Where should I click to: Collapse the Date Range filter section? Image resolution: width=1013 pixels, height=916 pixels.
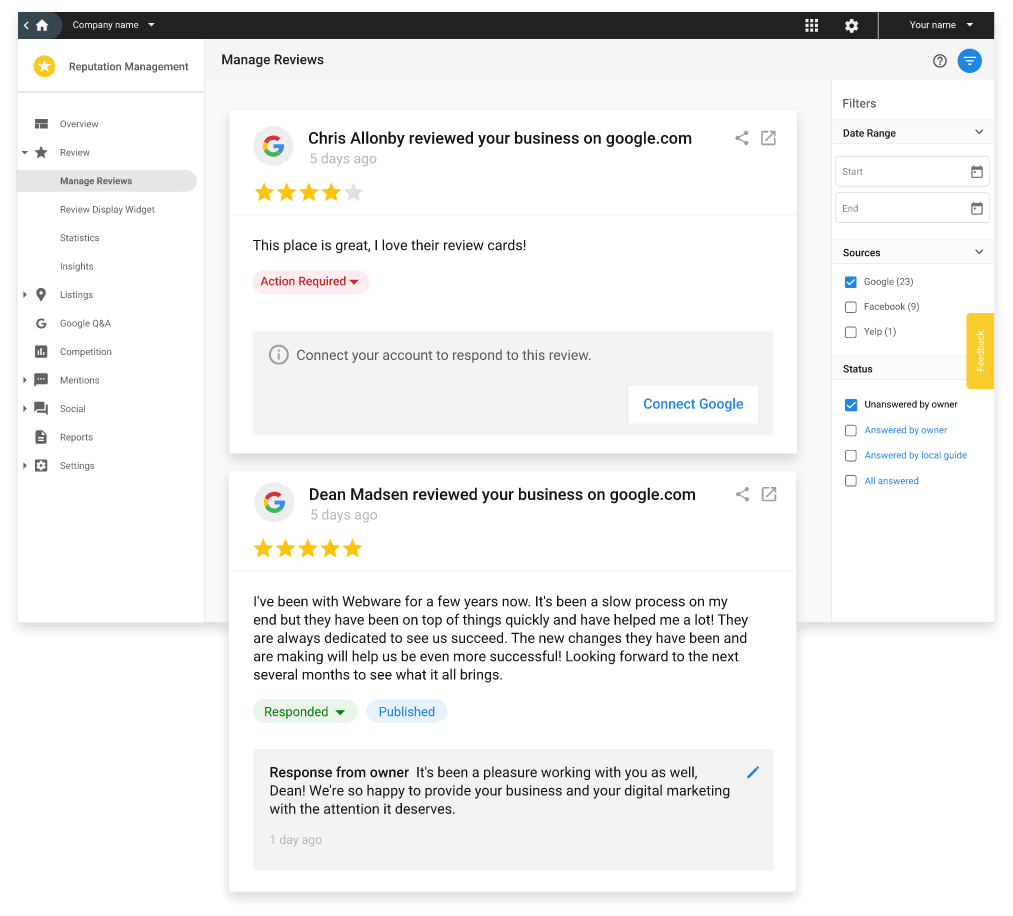click(x=978, y=132)
